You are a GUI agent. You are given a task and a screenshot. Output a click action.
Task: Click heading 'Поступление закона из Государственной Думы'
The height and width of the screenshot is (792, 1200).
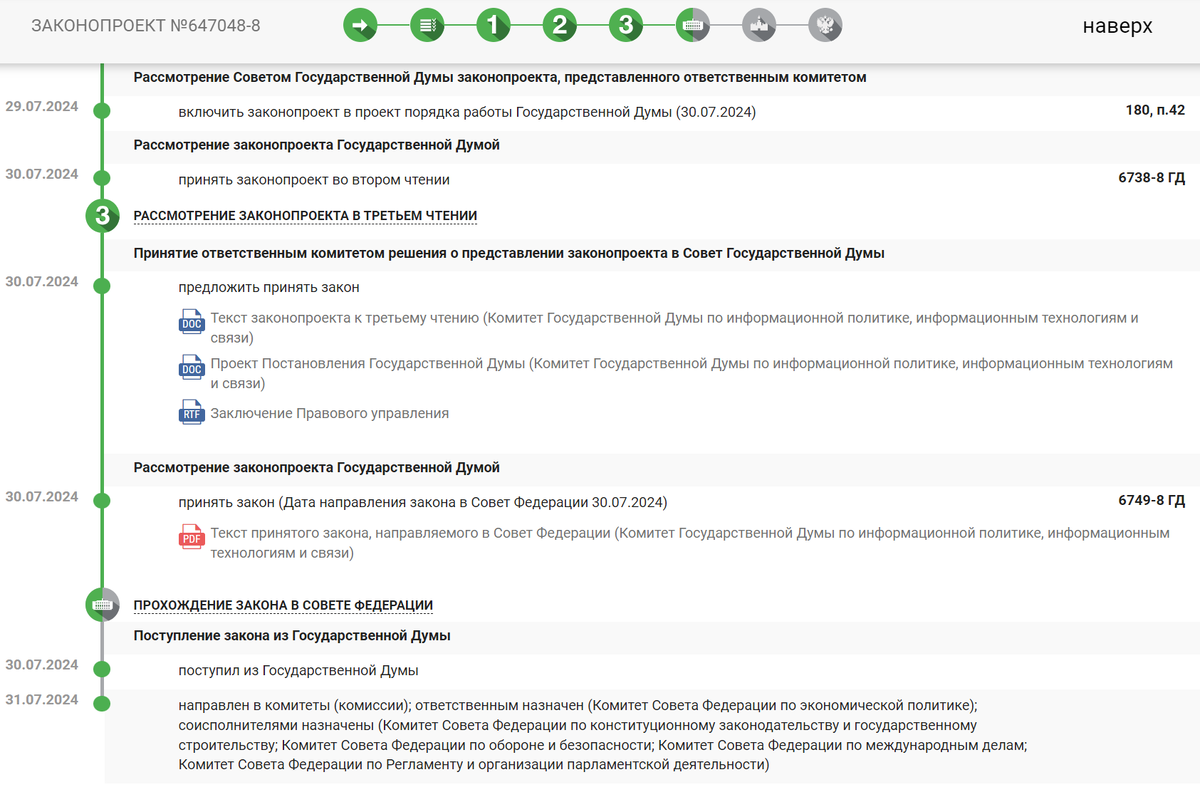[292, 635]
